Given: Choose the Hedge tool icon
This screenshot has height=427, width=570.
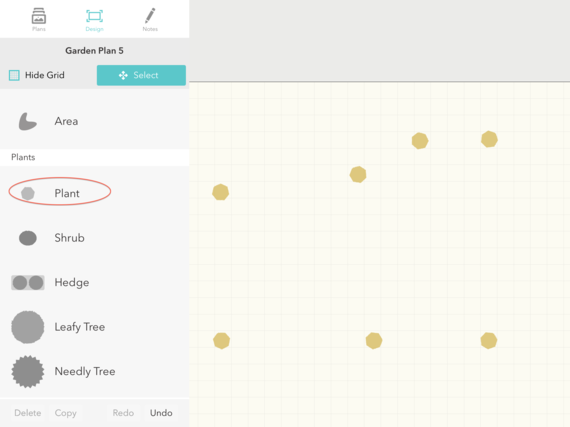Looking at the screenshot, I should pyautogui.click(x=28, y=283).
